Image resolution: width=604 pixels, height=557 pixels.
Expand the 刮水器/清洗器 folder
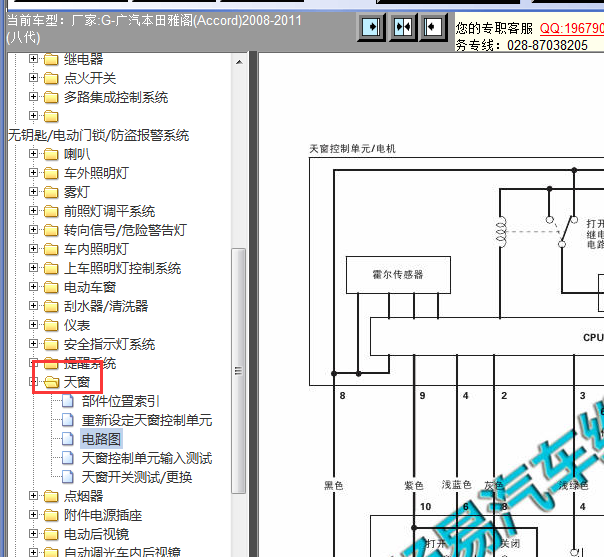pos(34,306)
